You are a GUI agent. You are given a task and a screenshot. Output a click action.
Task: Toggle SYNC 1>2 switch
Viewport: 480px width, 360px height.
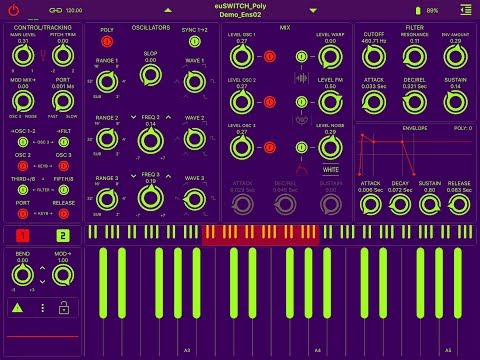(195, 42)
